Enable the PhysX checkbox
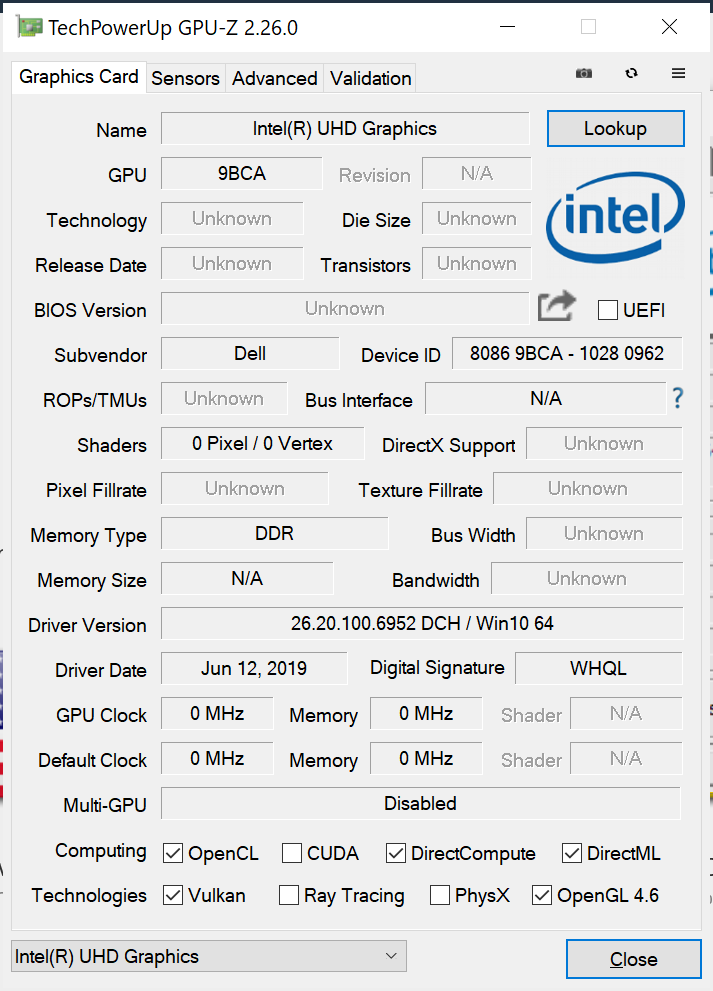 click(439, 895)
